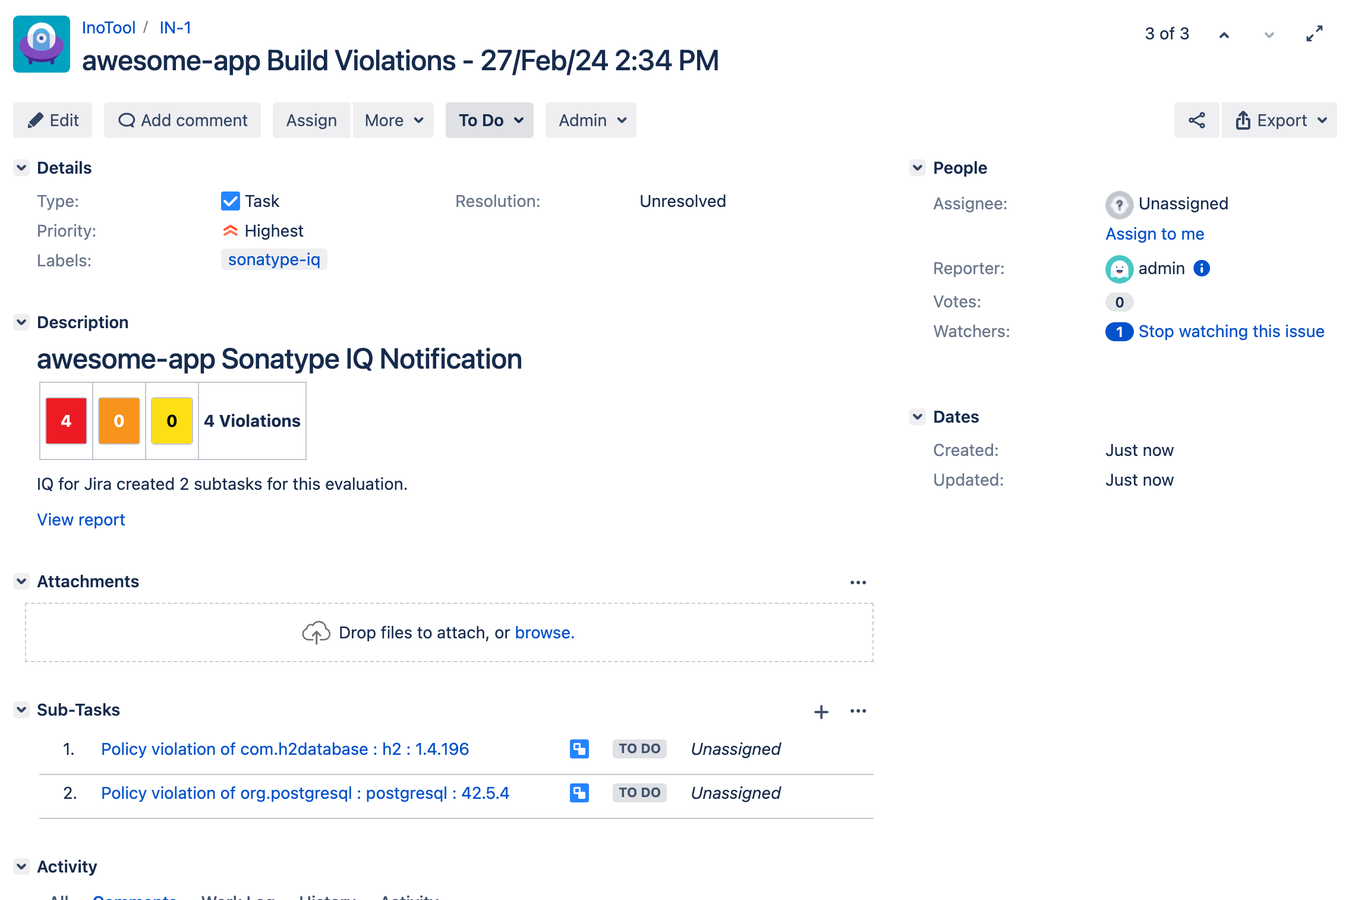
Task: Click the red critical violations swatch
Action: (66, 421)
